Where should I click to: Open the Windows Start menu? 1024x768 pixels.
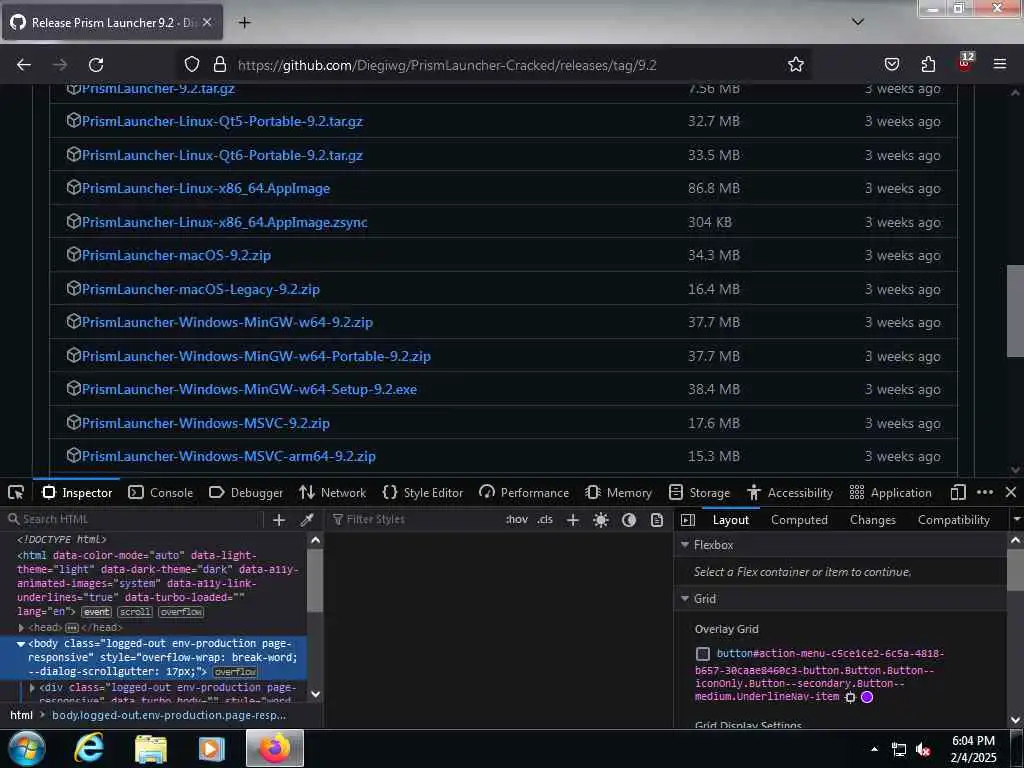tap(27, 748)
